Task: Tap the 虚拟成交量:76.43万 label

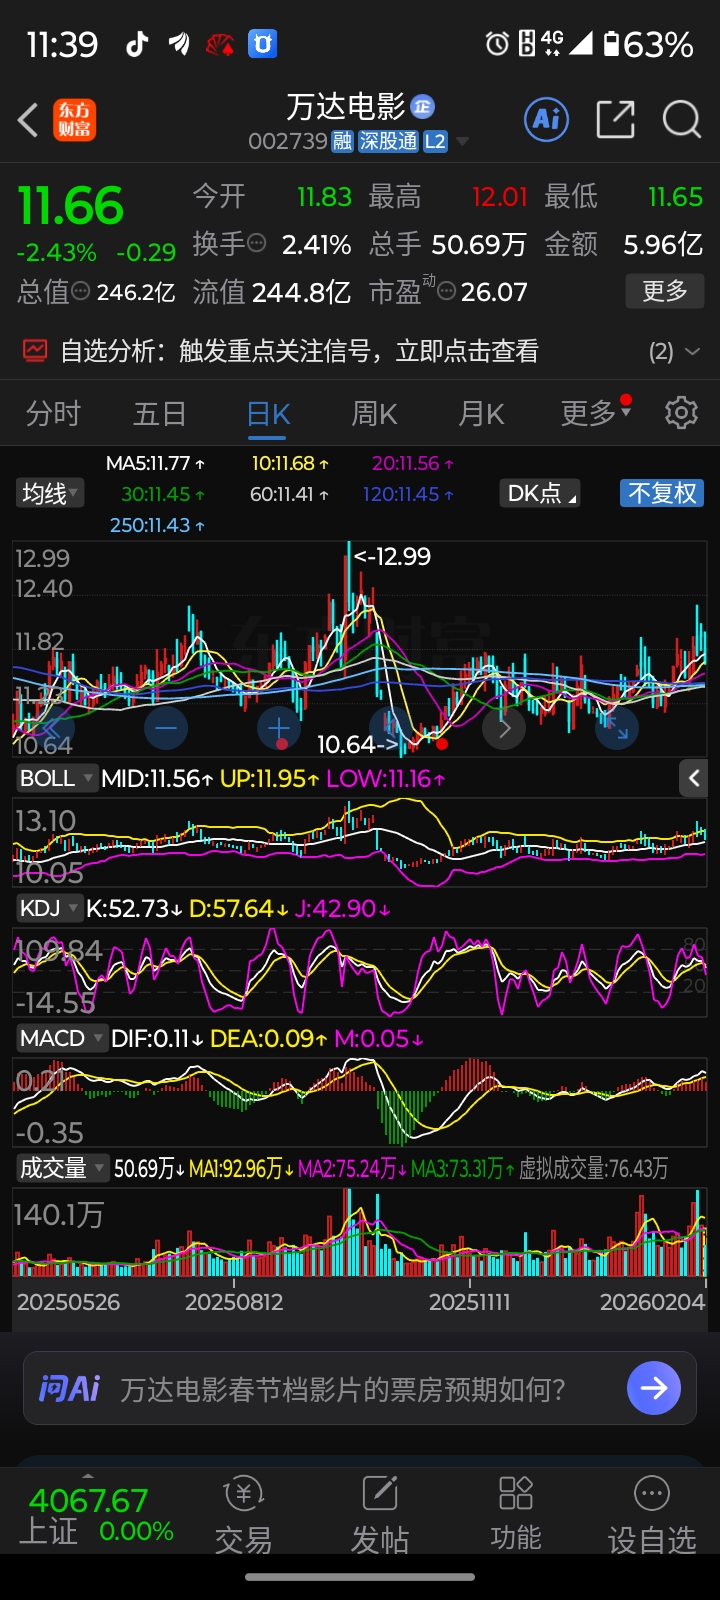Action: [593, 1168]
